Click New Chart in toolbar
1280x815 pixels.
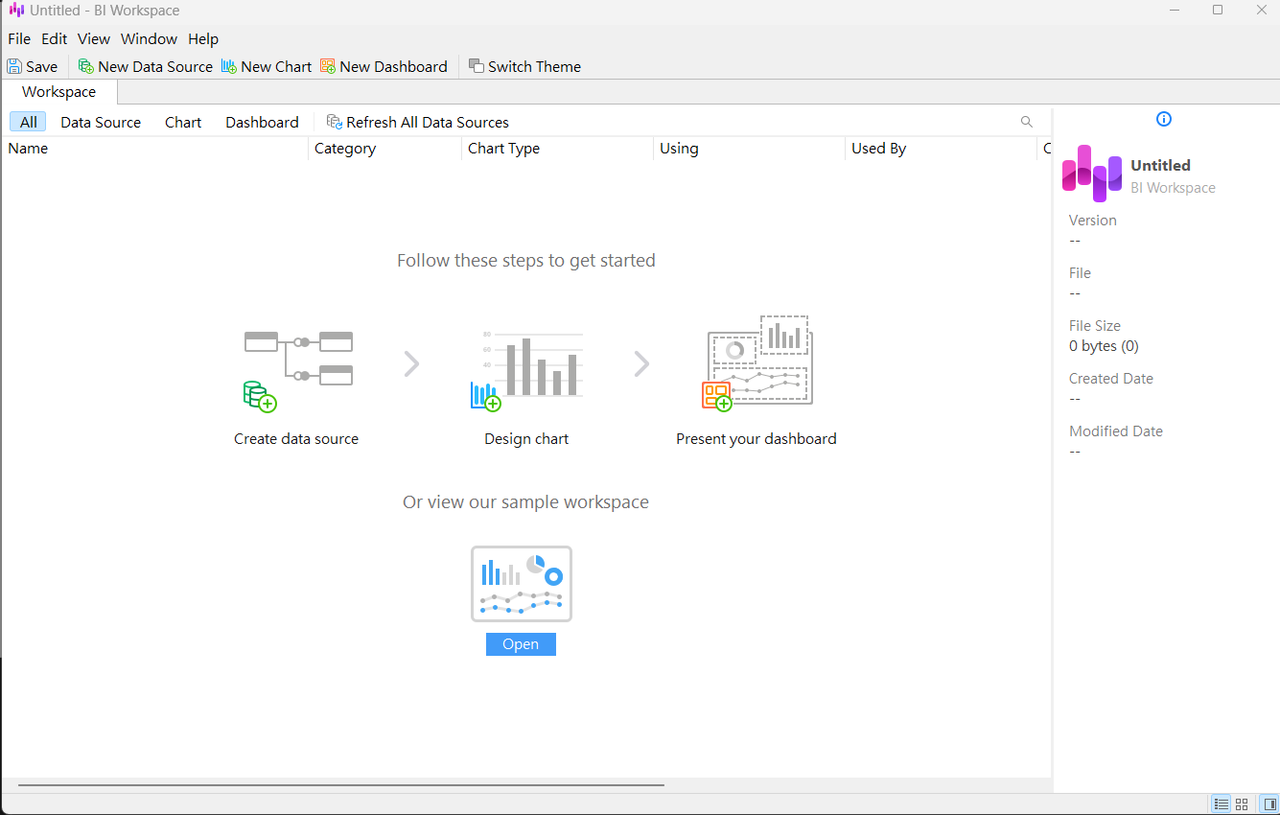click(267, 66)
